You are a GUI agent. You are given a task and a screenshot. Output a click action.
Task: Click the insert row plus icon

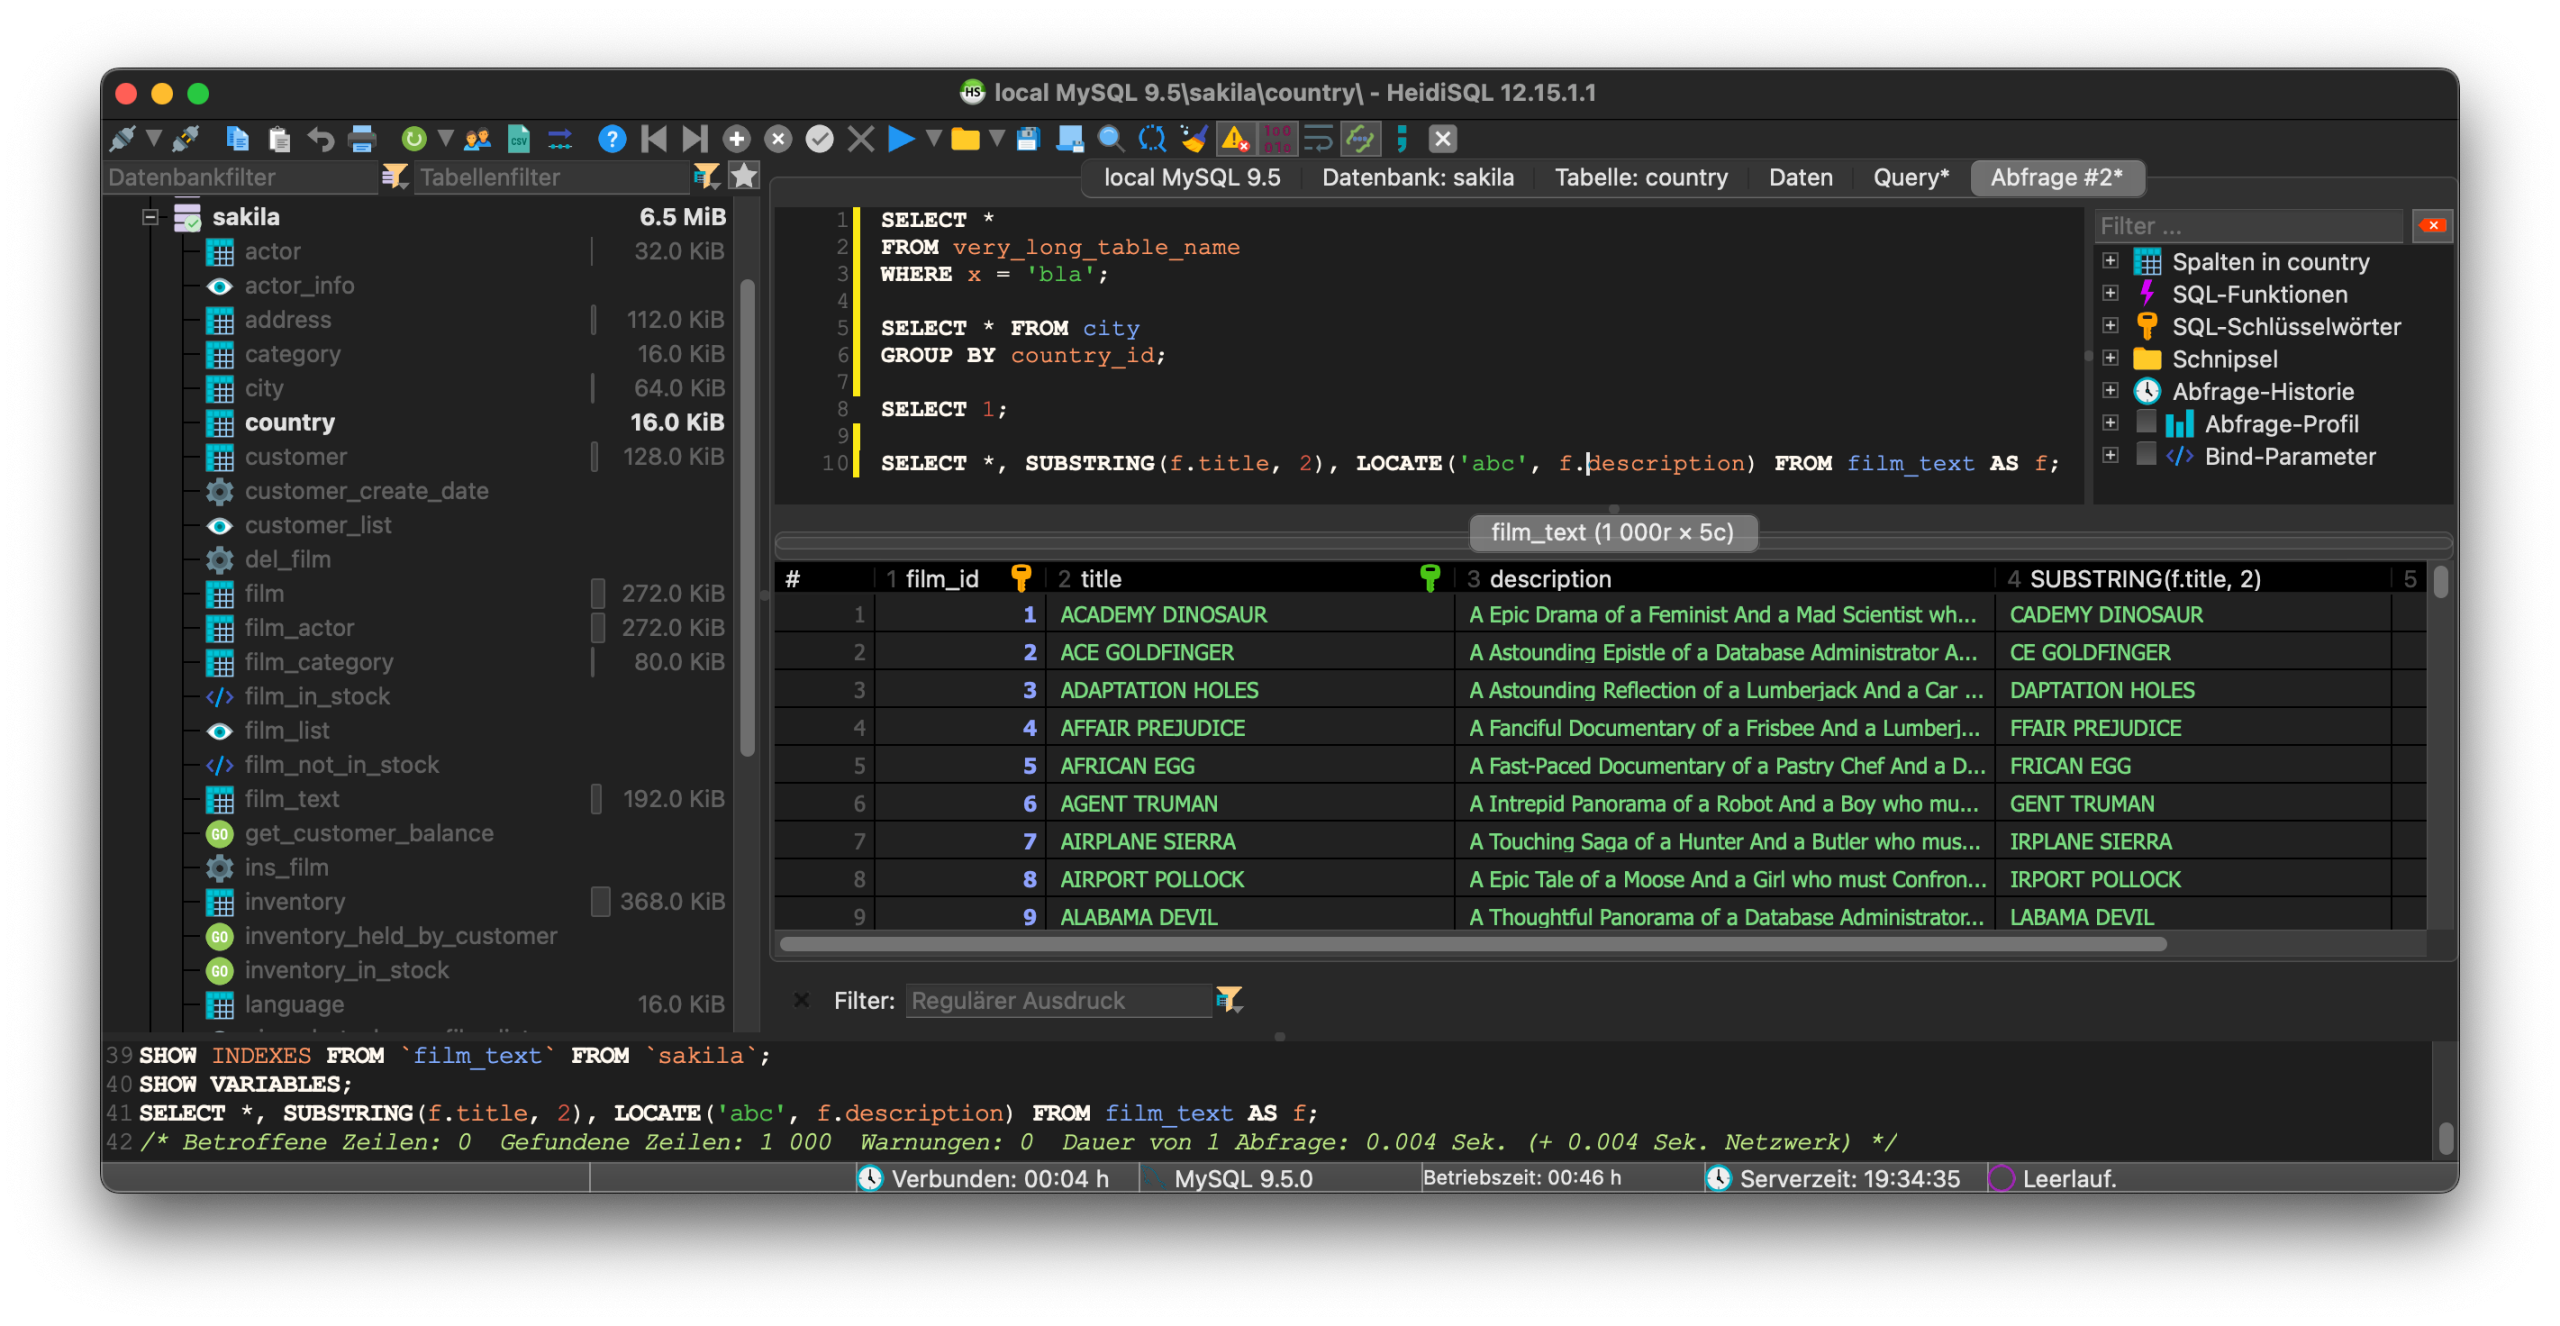click(x=737, y=138)
